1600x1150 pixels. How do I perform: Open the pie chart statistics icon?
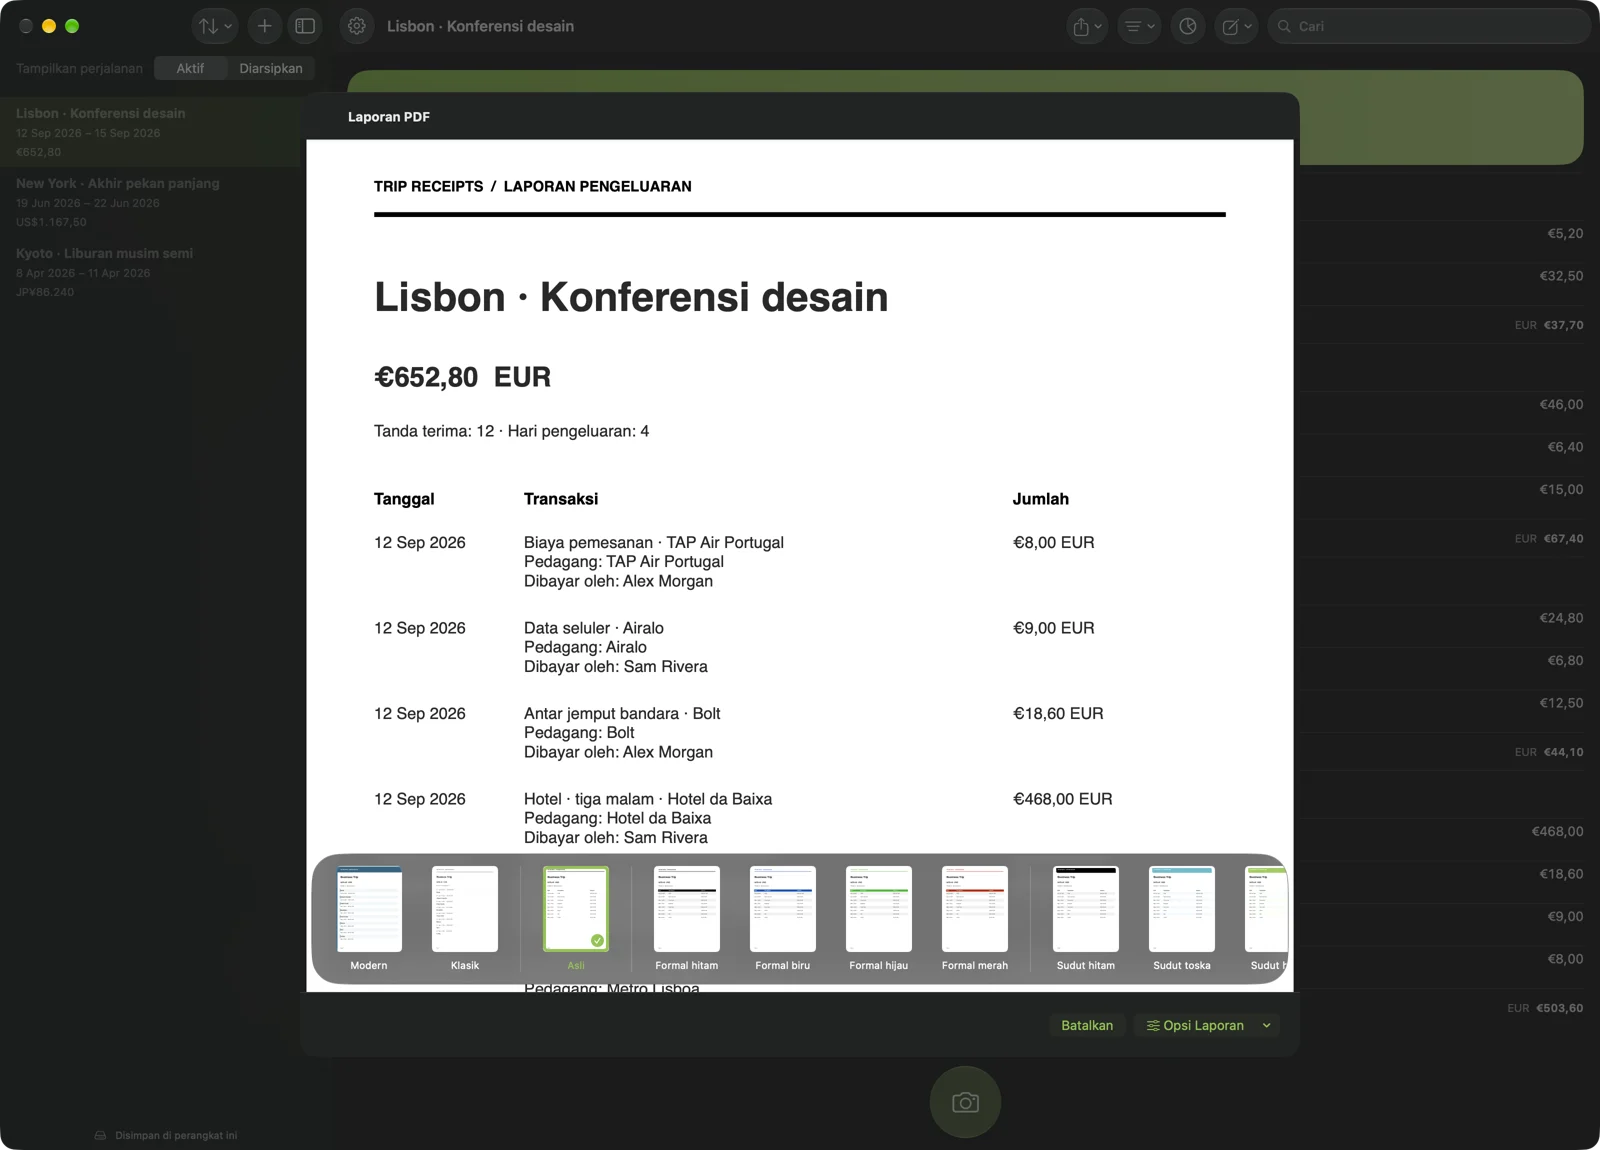[x=1187, y=27]
